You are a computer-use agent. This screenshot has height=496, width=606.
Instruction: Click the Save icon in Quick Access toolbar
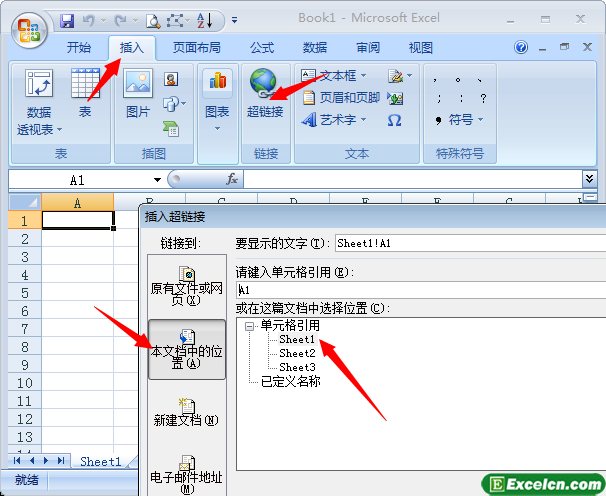point(67,20)
